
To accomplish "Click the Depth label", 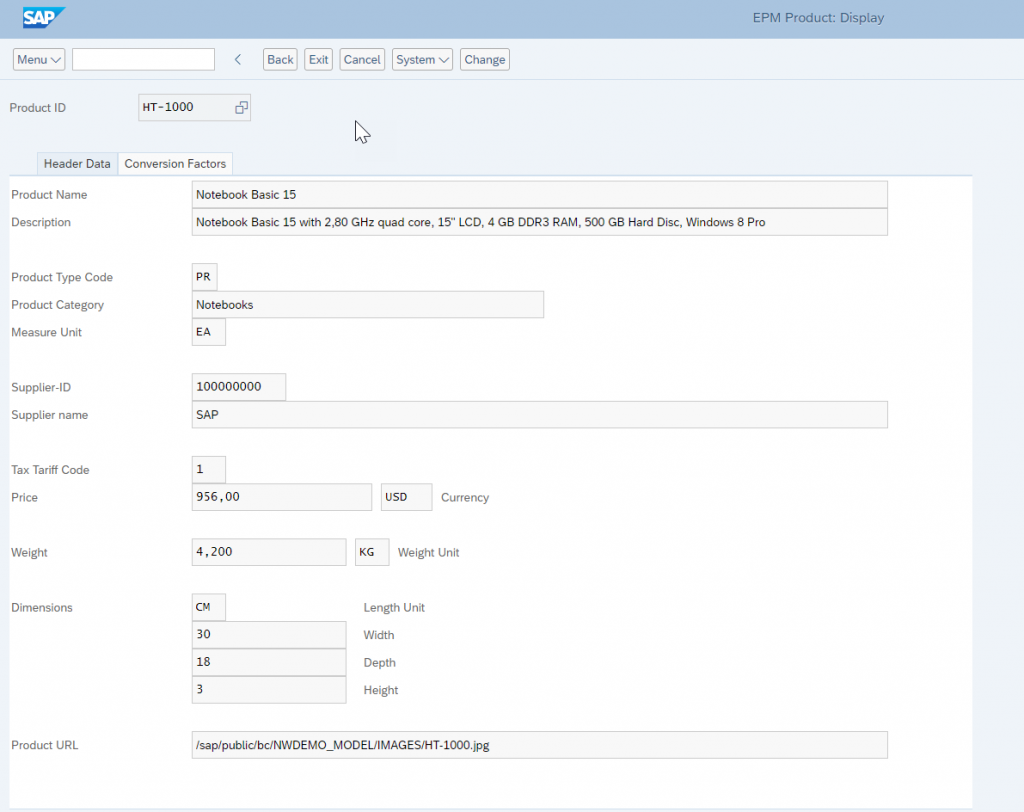I will pyautogui.click(x=379, y=662).
